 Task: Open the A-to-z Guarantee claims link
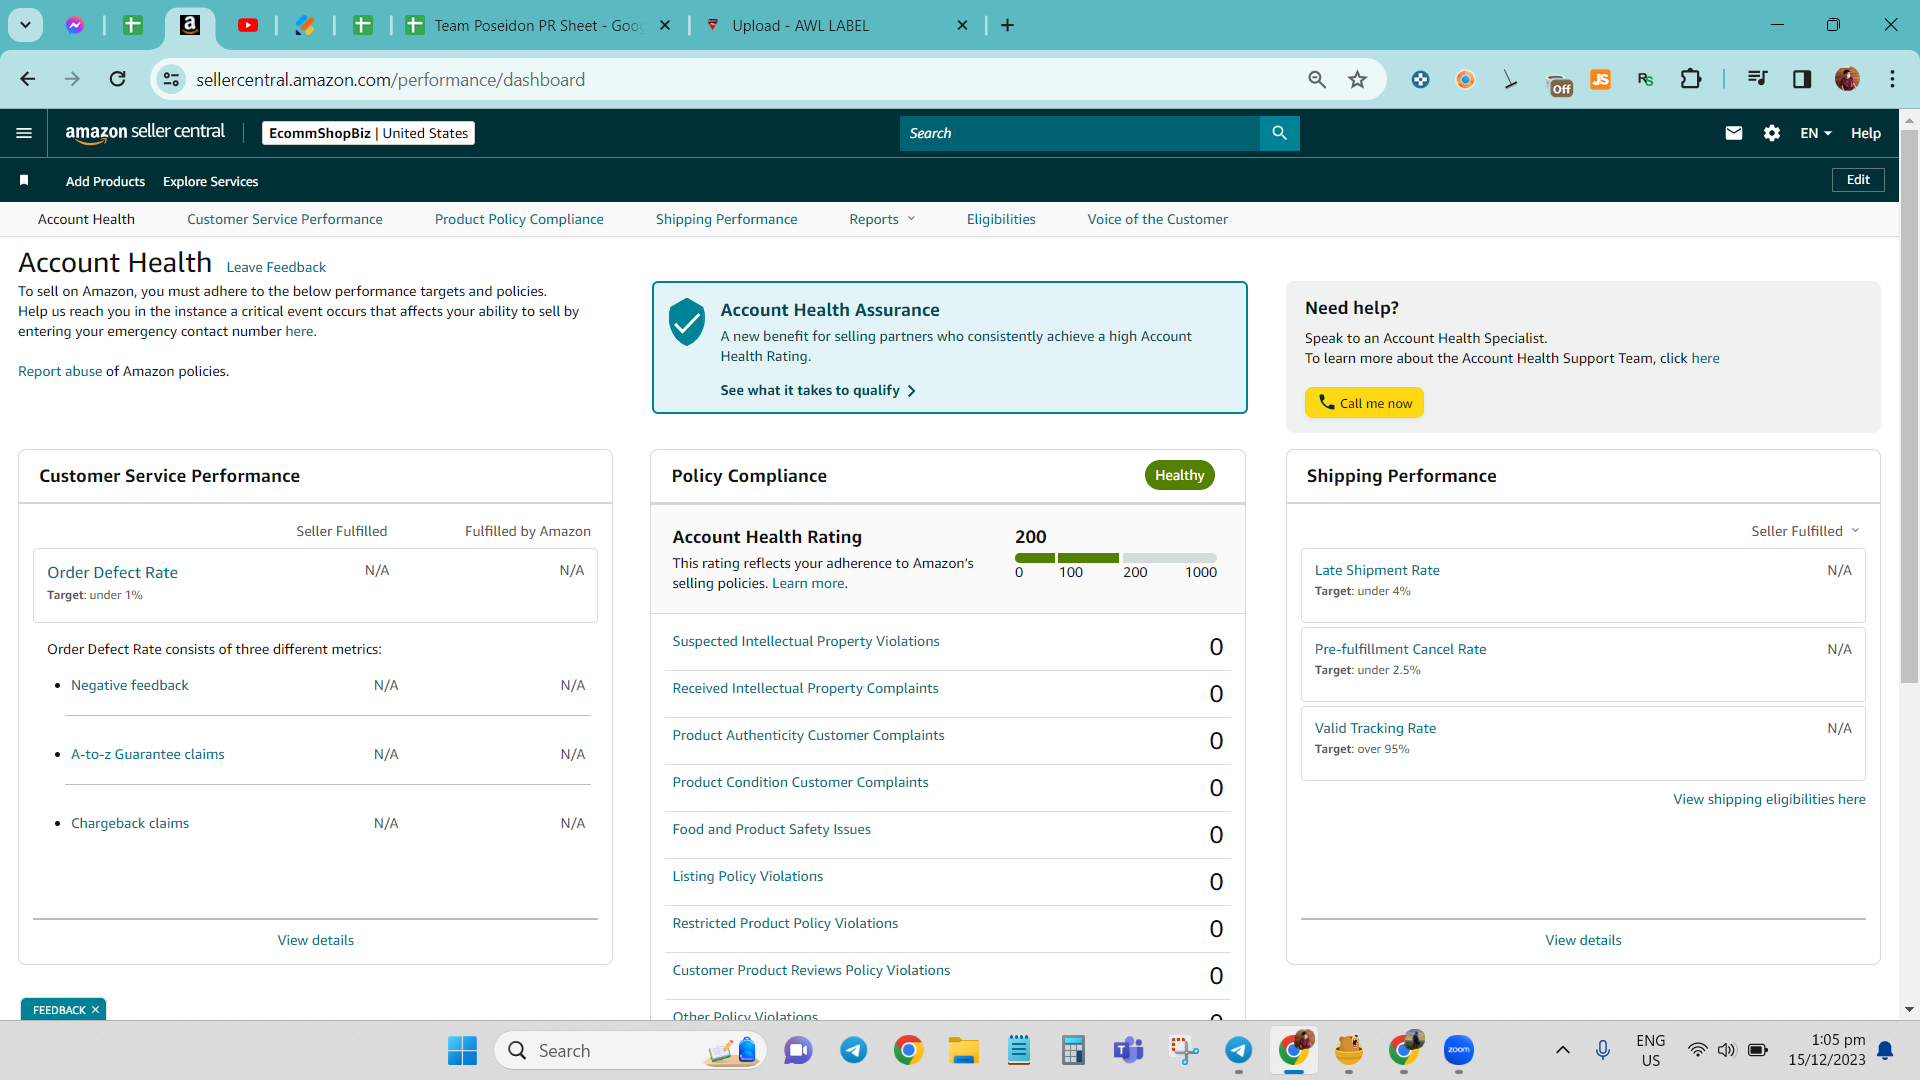click(148, 754)
